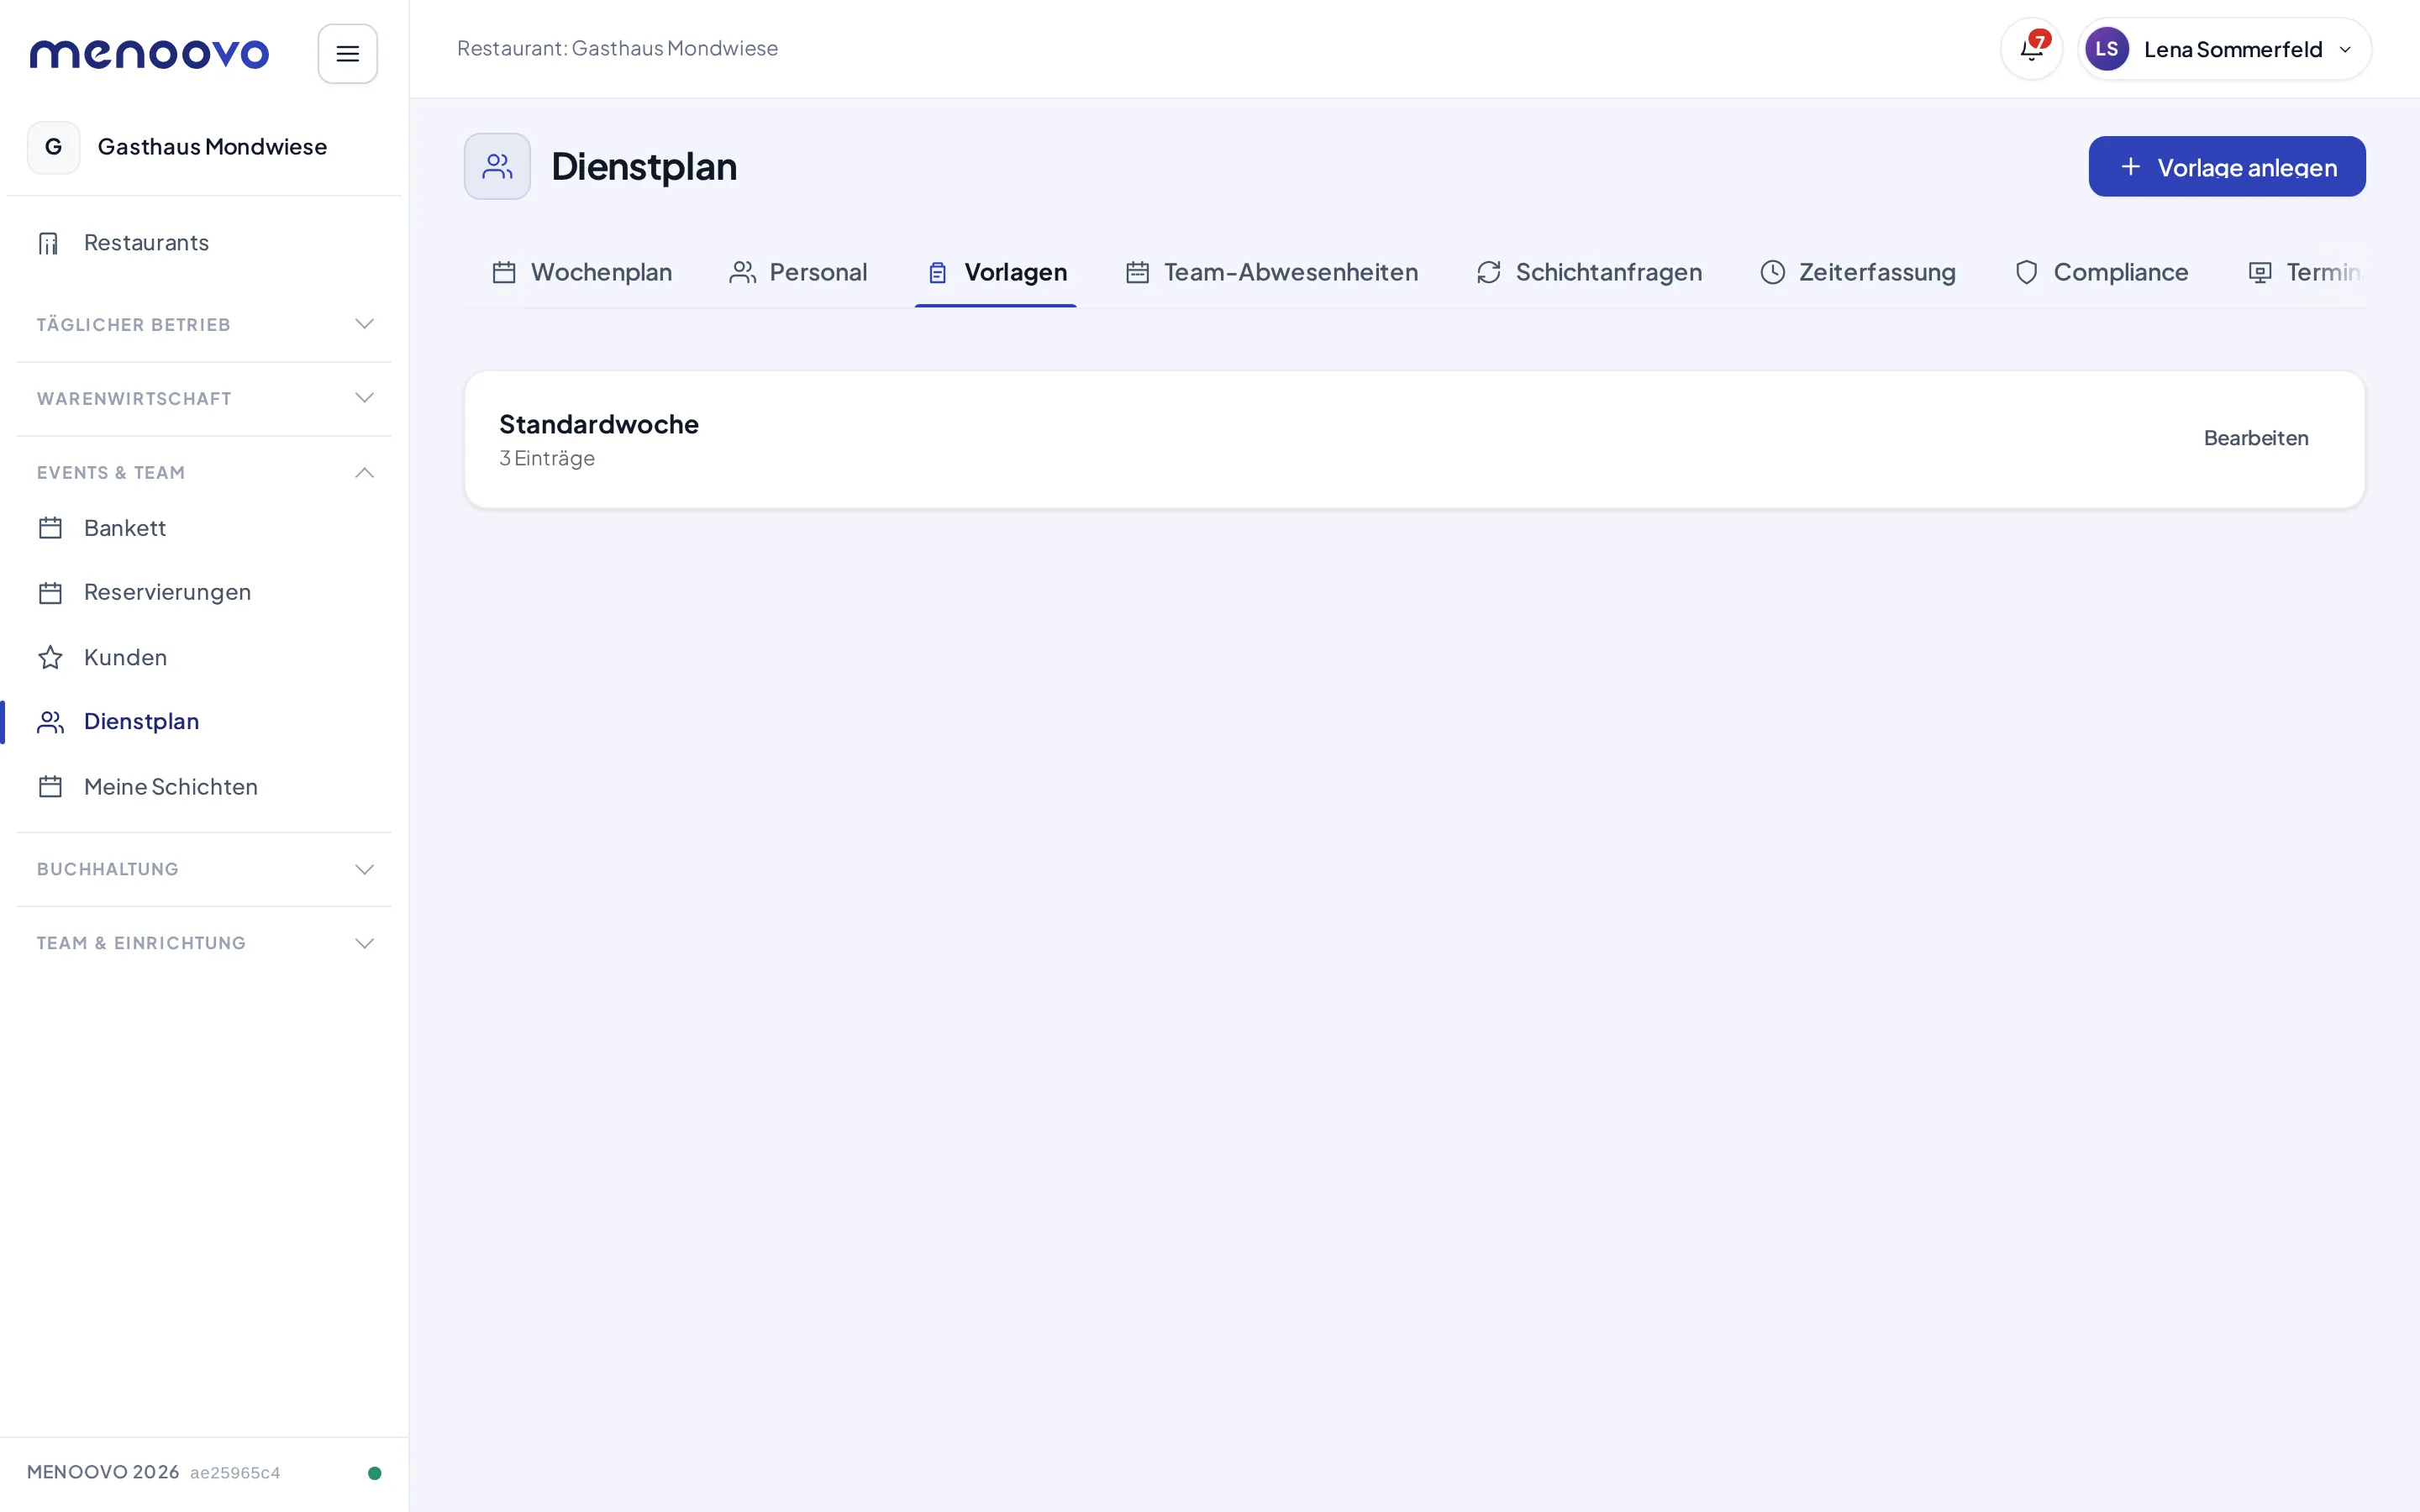
Task: Click the version hash ae25965c4
Action: tap(235, 1473)
